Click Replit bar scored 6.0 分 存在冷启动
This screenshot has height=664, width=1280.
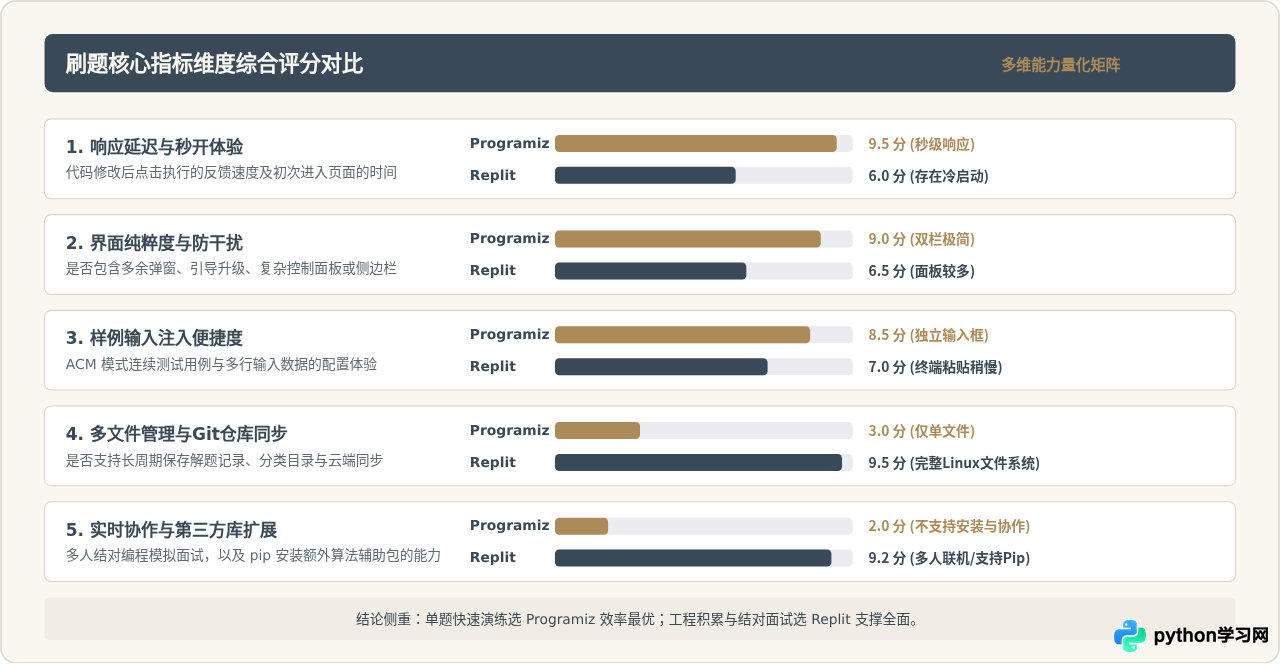[x=645, y=175]
